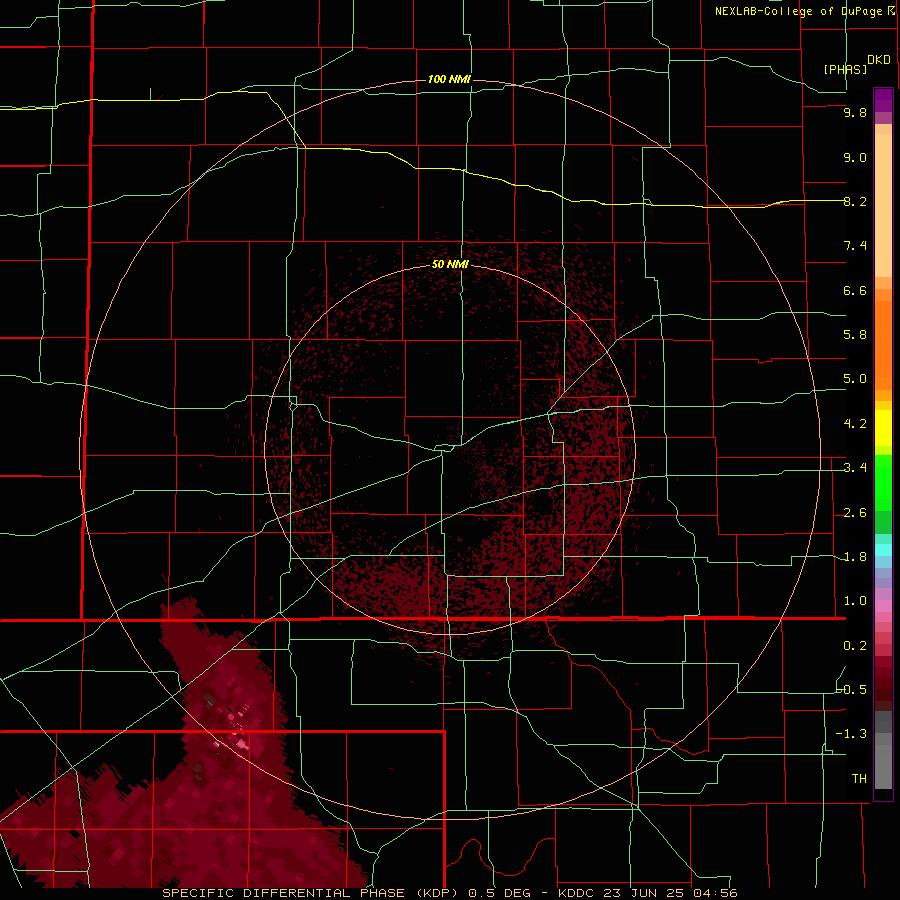The image size is (900, 900).
Task: Click the 50 NMI range ring label
Action: [x=450, y=265]
